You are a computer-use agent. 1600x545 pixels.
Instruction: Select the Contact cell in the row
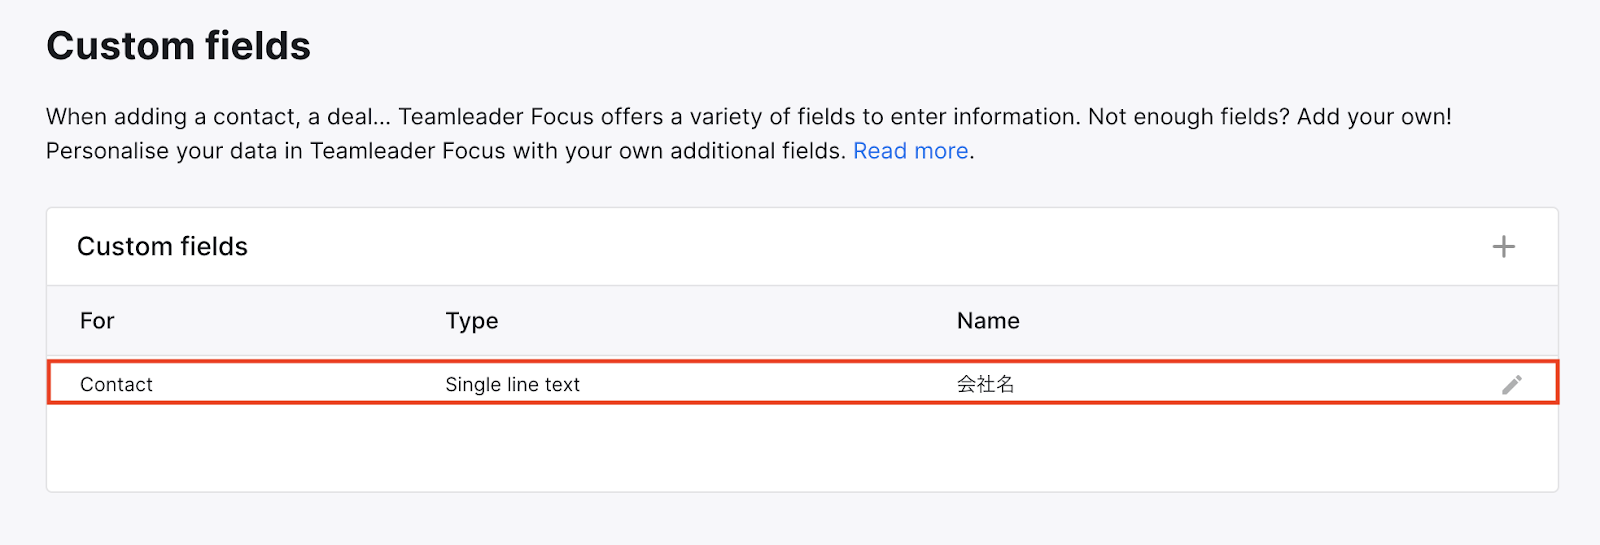(116, 385)
